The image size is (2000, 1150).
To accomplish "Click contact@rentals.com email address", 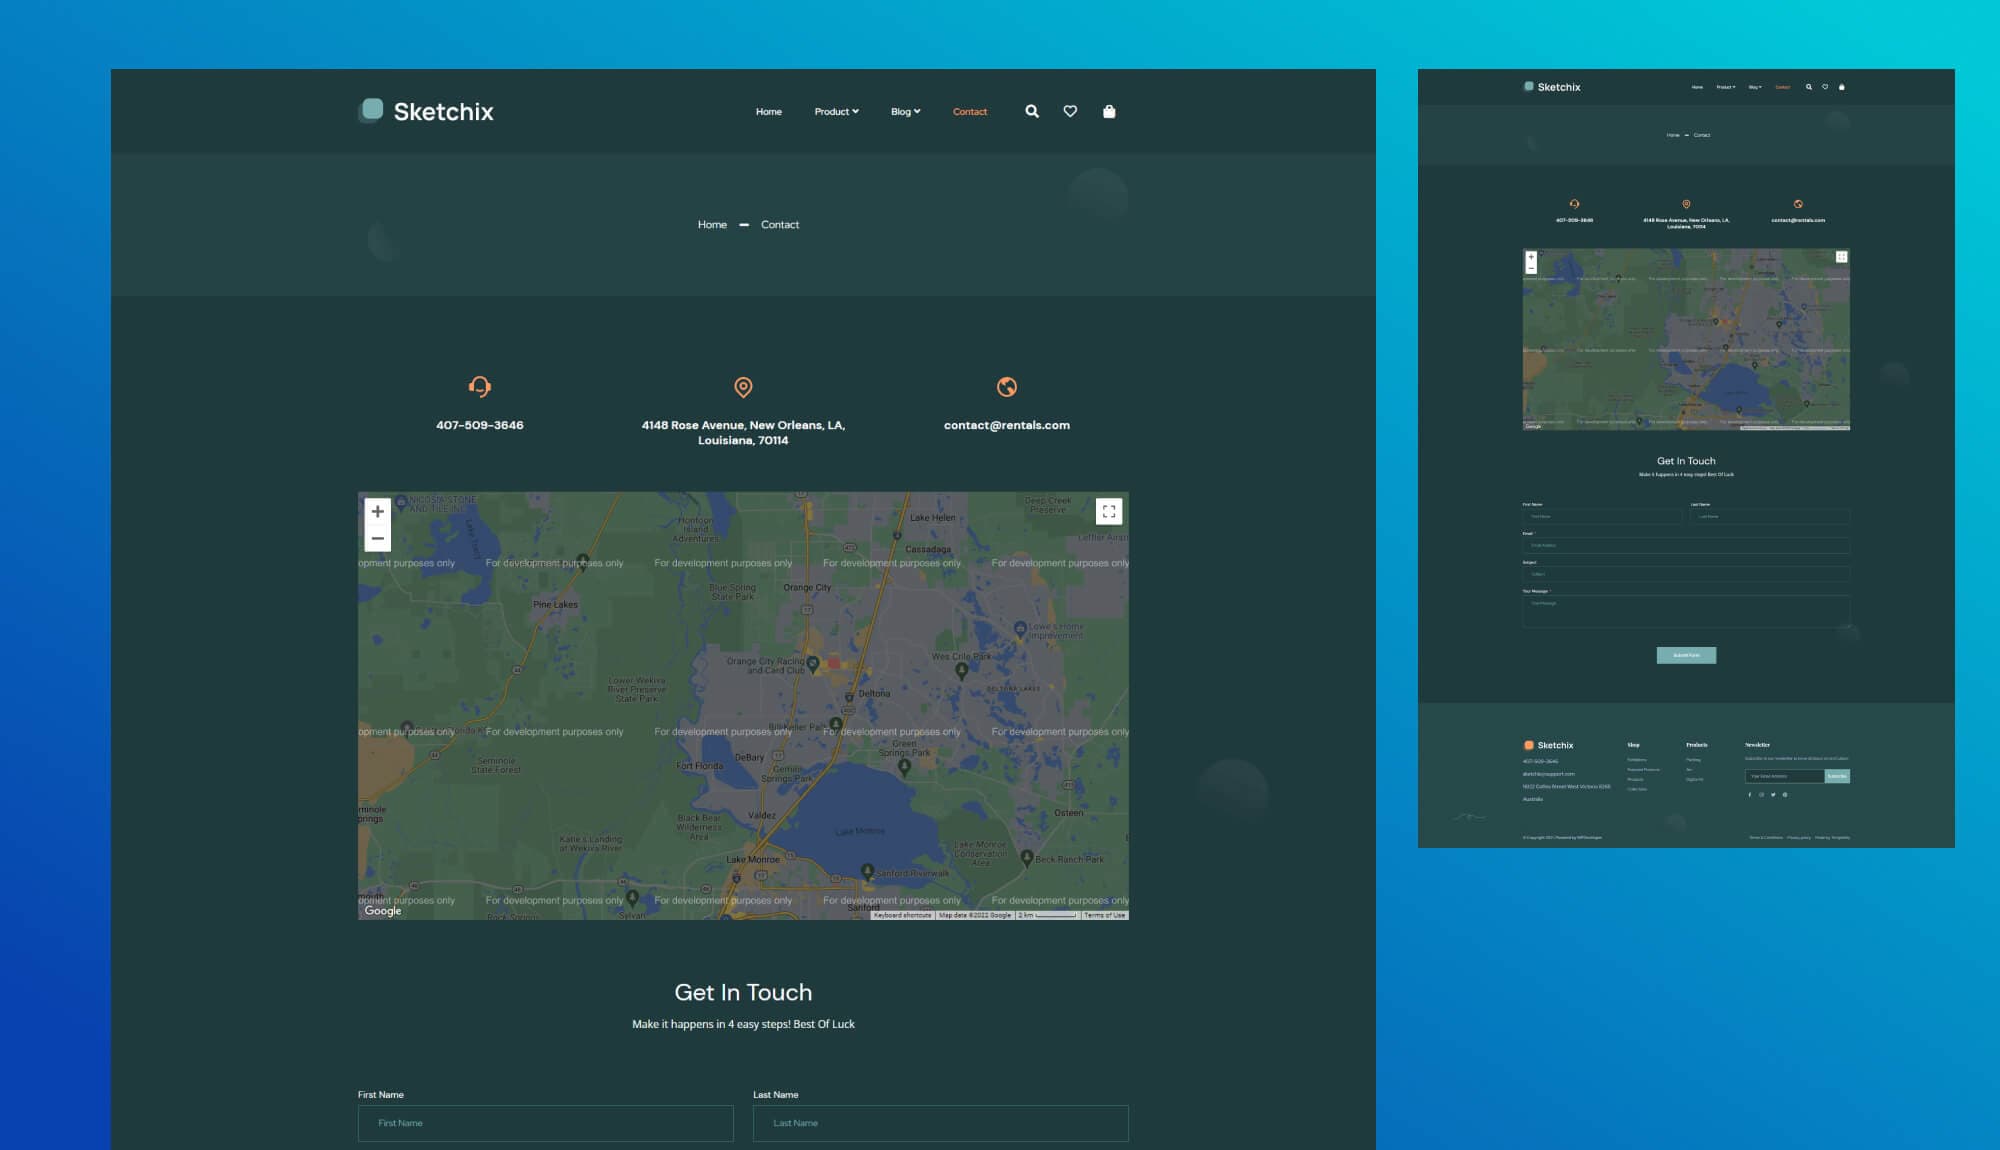I will 1006,426.
